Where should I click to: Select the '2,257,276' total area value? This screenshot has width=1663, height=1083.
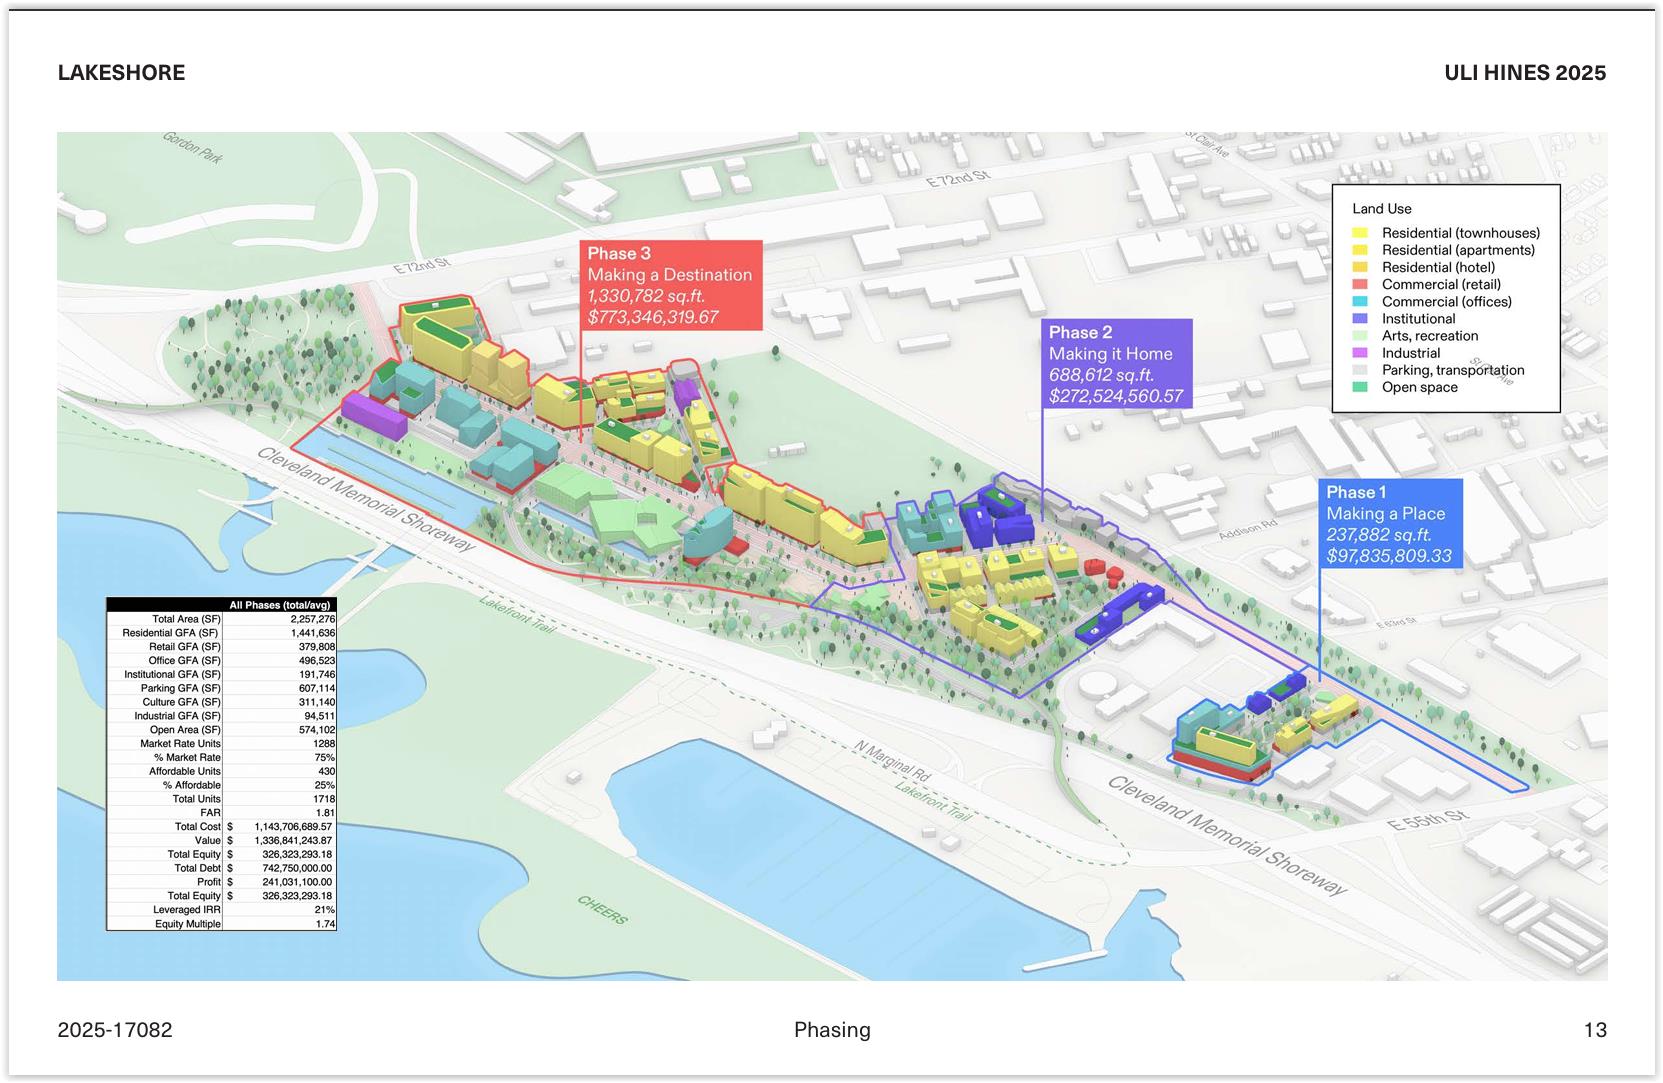point(313,619)
